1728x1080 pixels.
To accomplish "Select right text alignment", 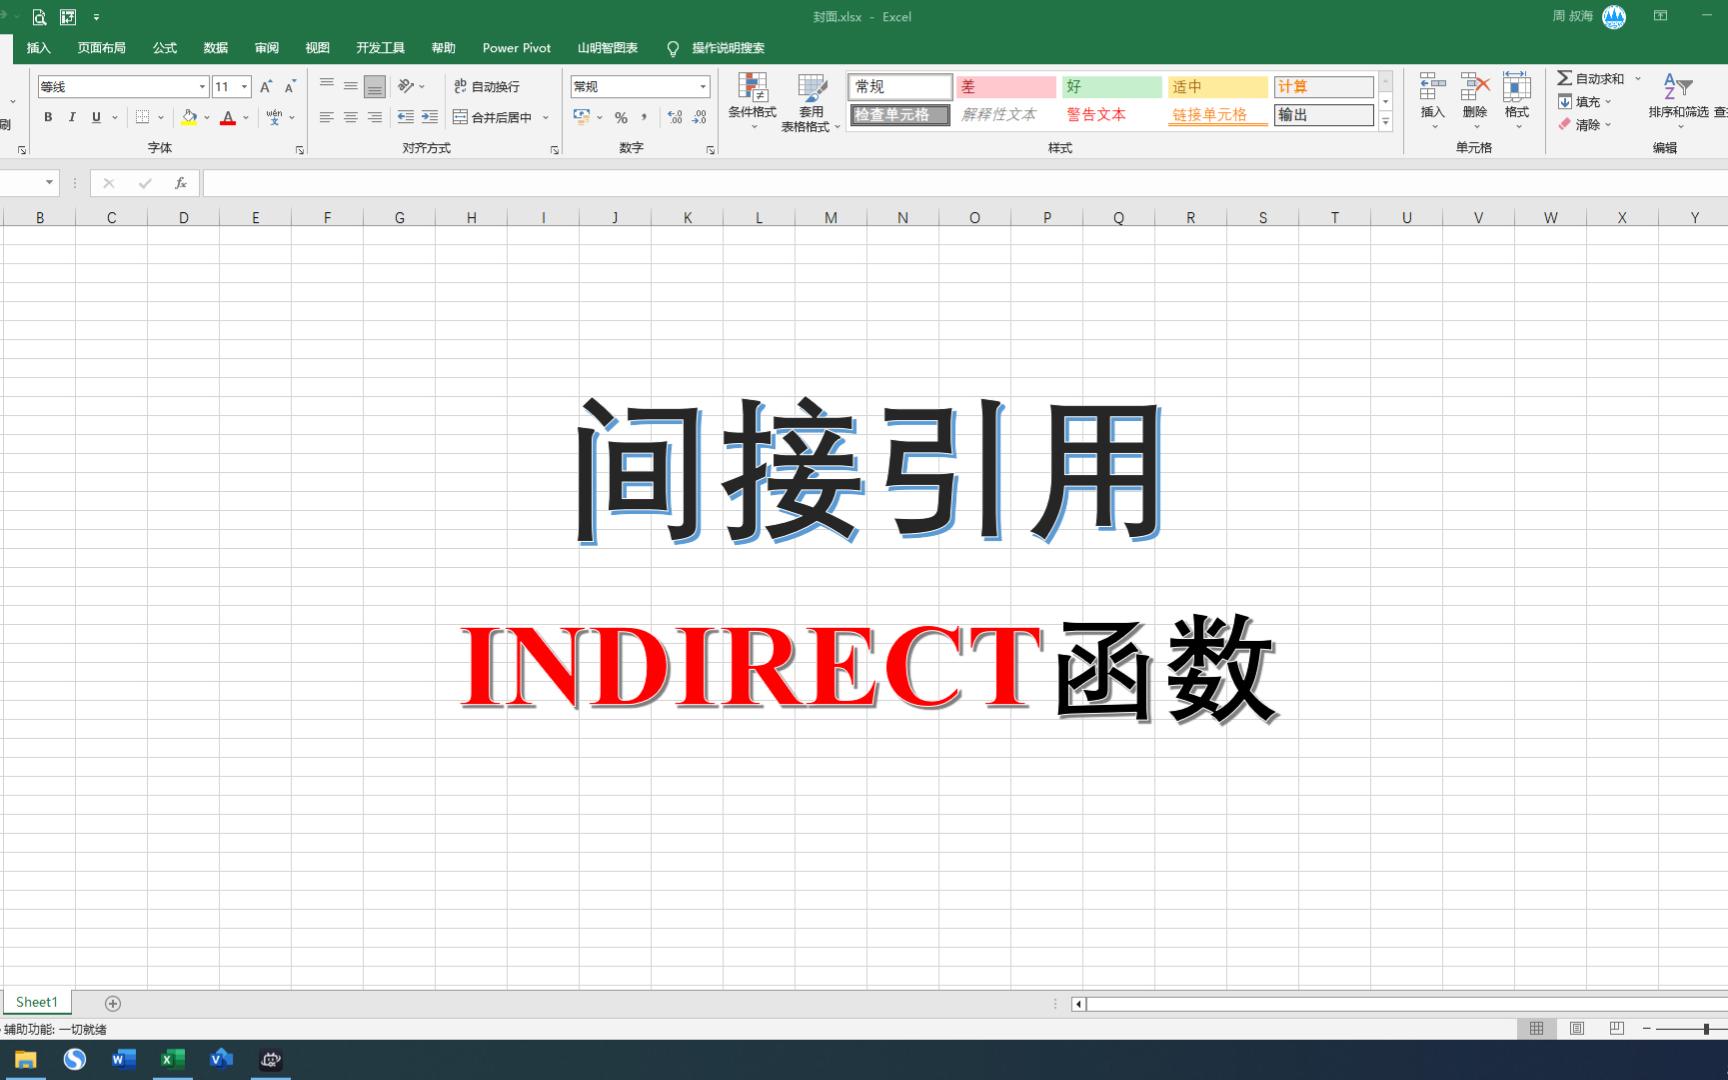I will [375, 117].
